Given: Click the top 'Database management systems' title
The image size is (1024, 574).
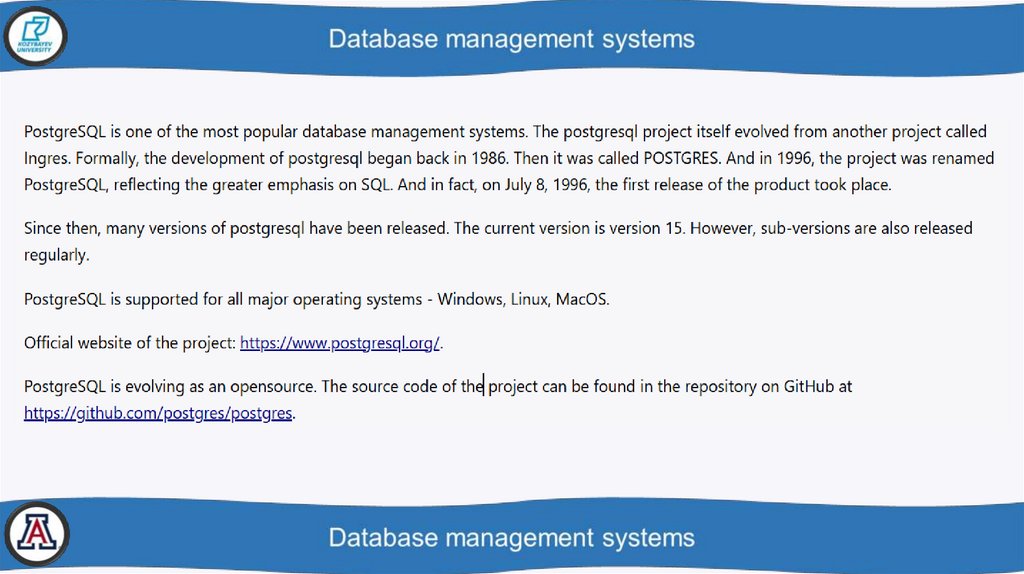Looking at the screenshot, I should coord(511,39).
